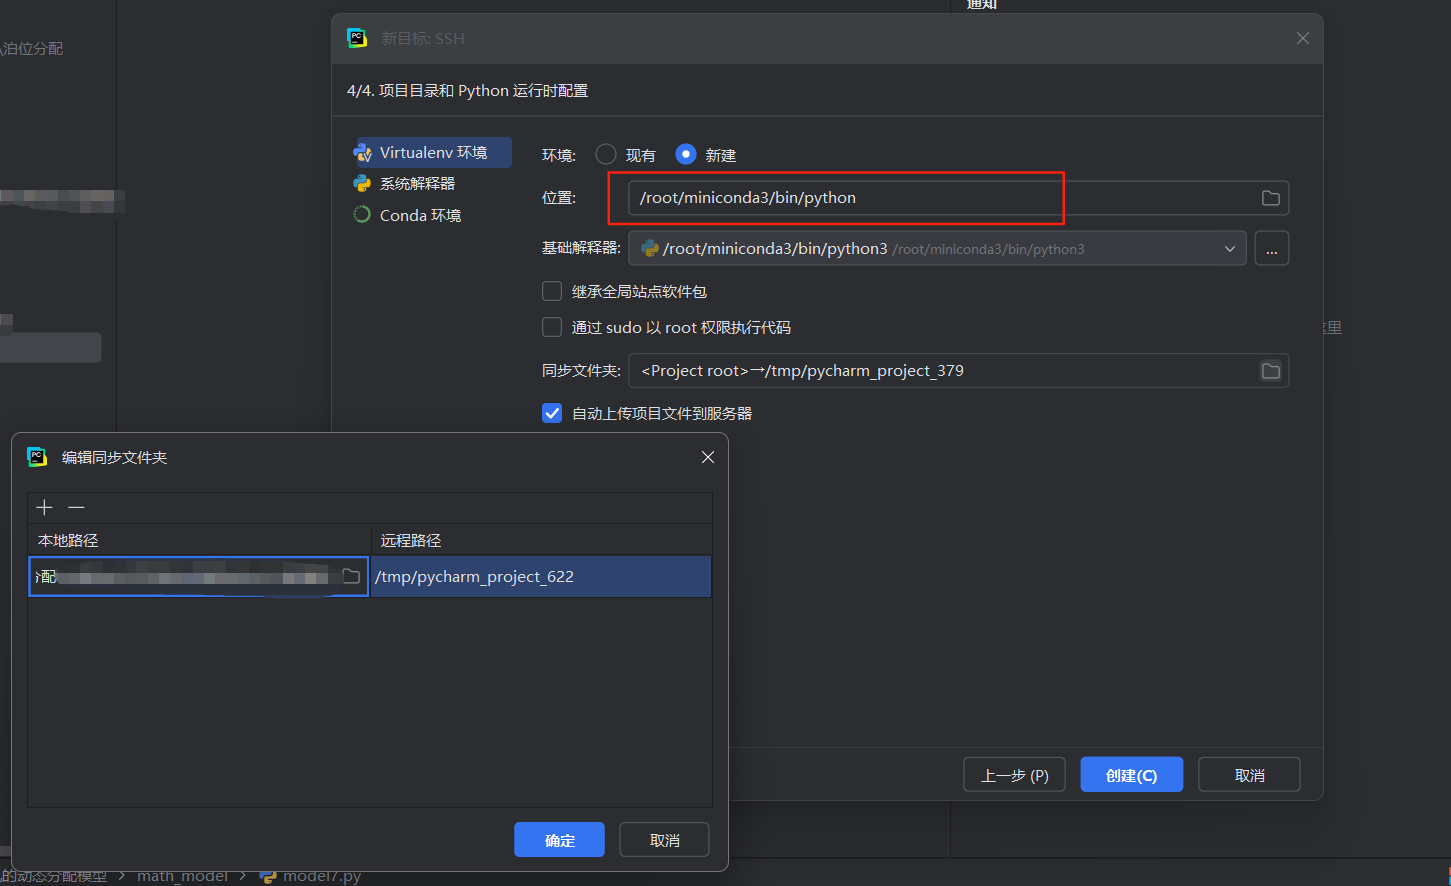Select the Virtualenv 环境 option in sidebar

[432, 153]
